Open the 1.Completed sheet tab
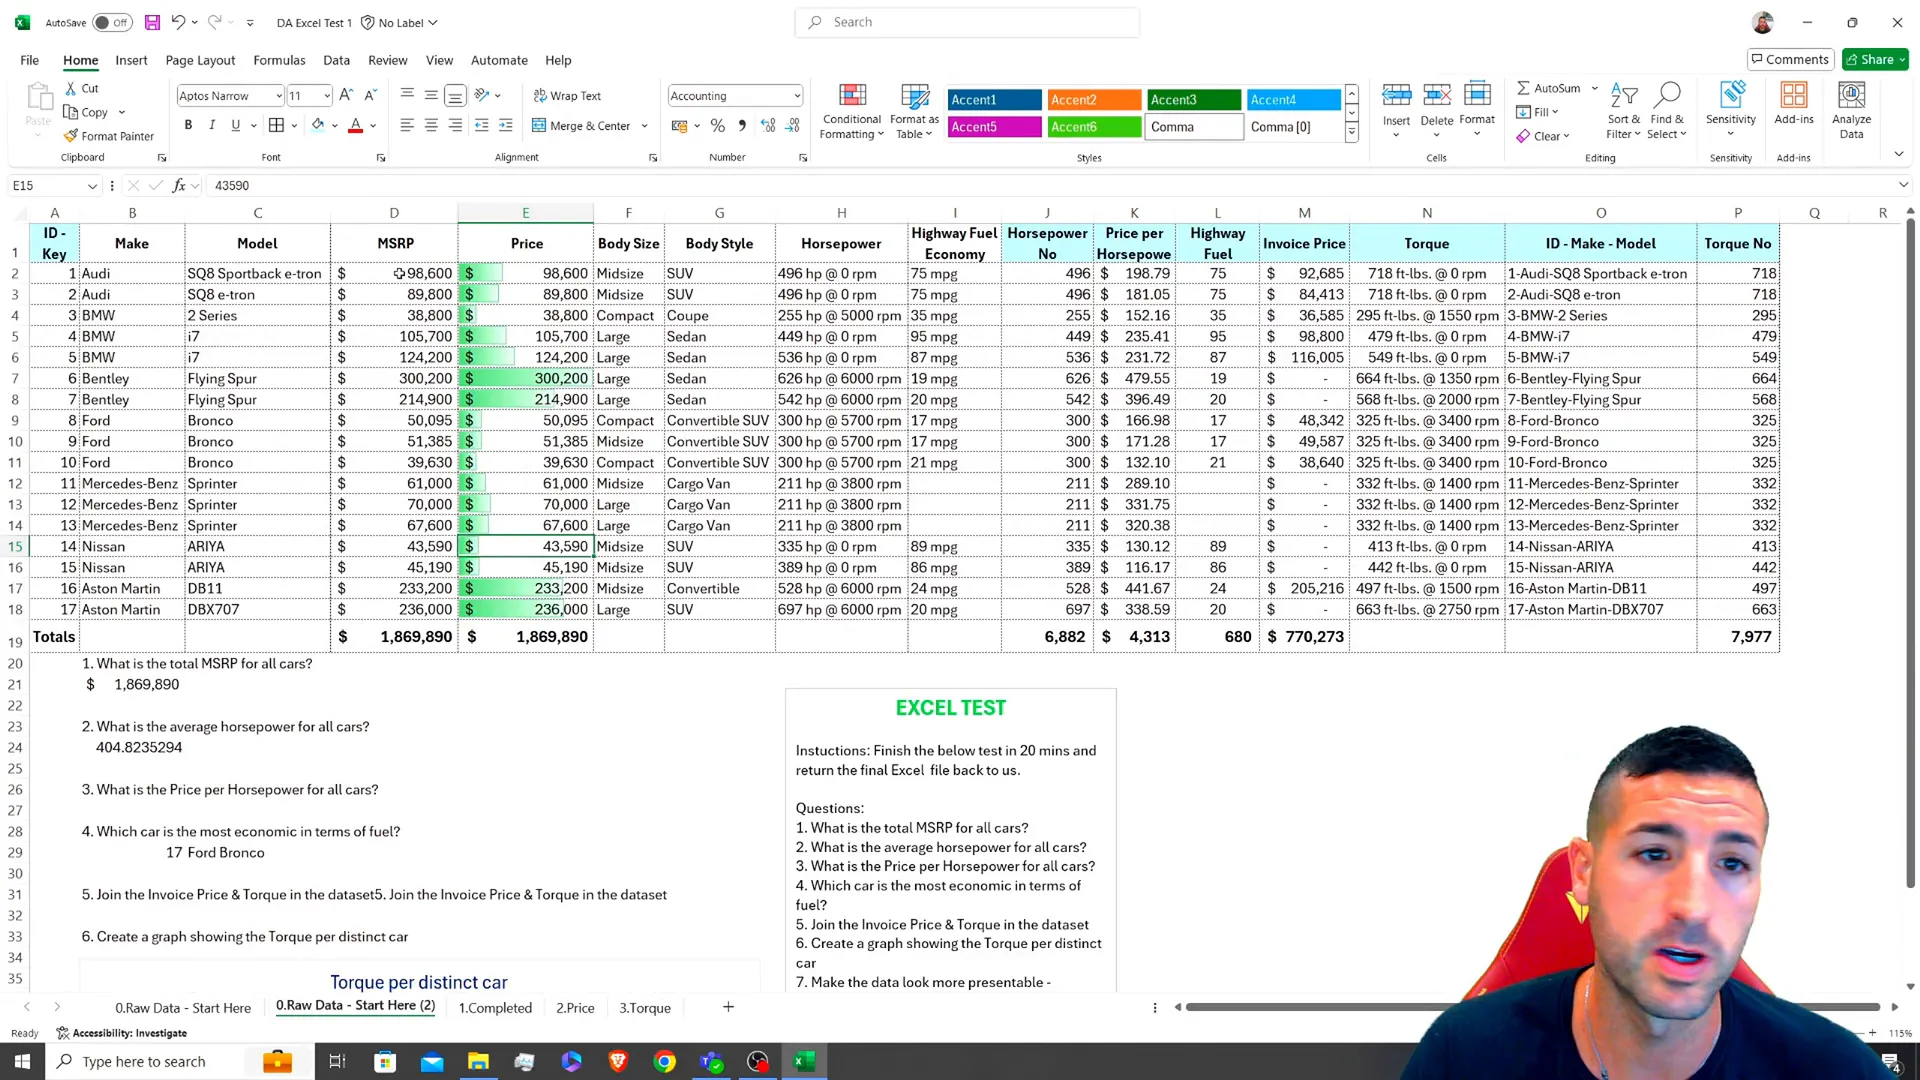This screenshot has width=1920, height=1080. click(x=495, y=1007)
